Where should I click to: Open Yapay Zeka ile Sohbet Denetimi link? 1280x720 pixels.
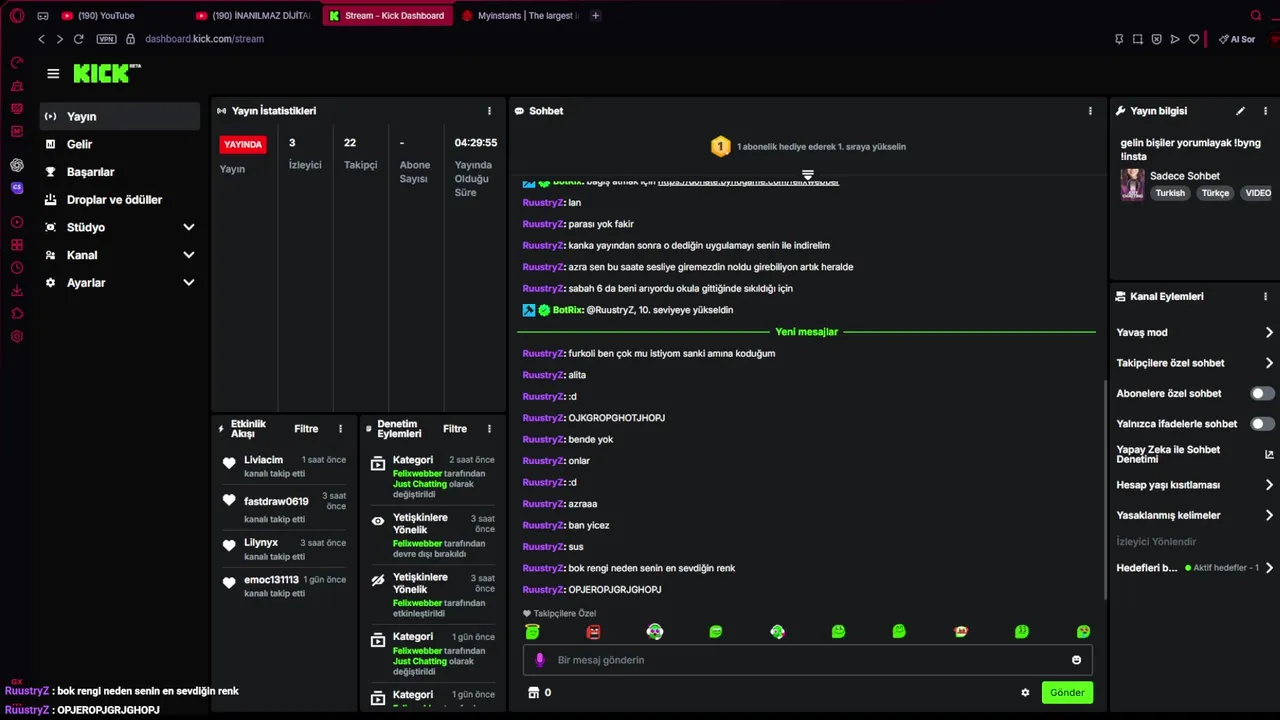click(1195, 454)
